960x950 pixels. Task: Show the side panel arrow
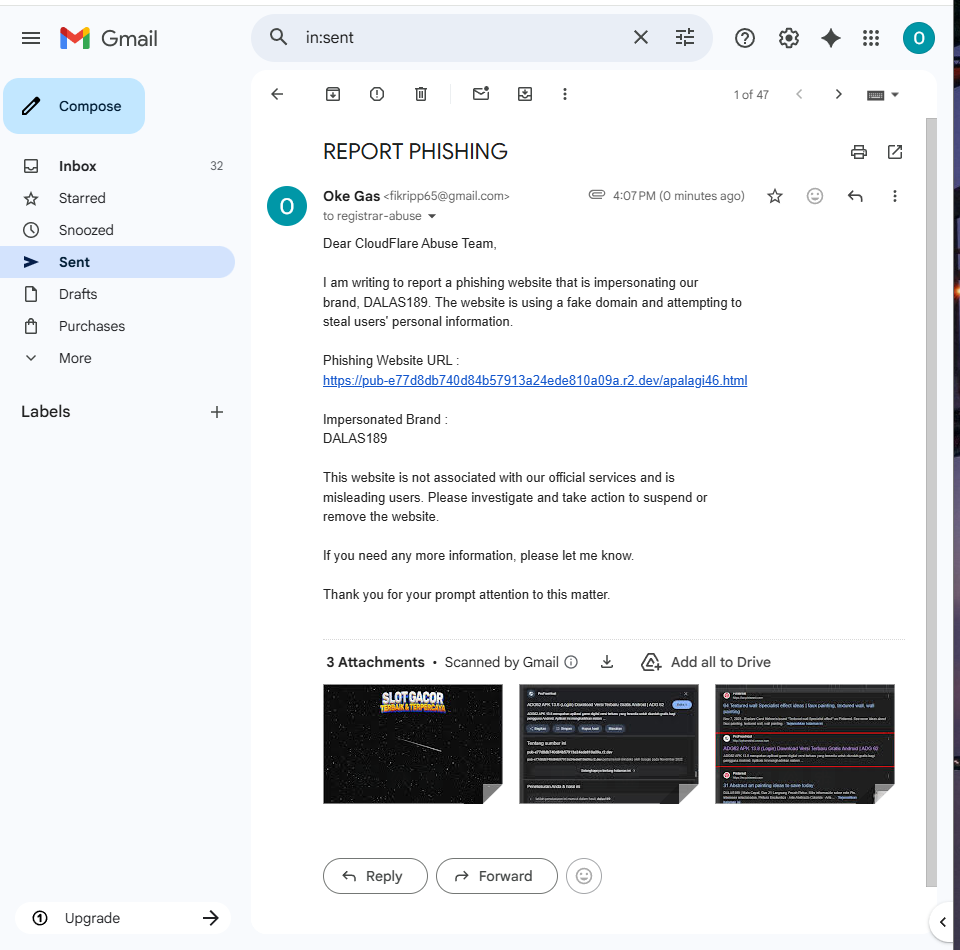coord(943,921)
